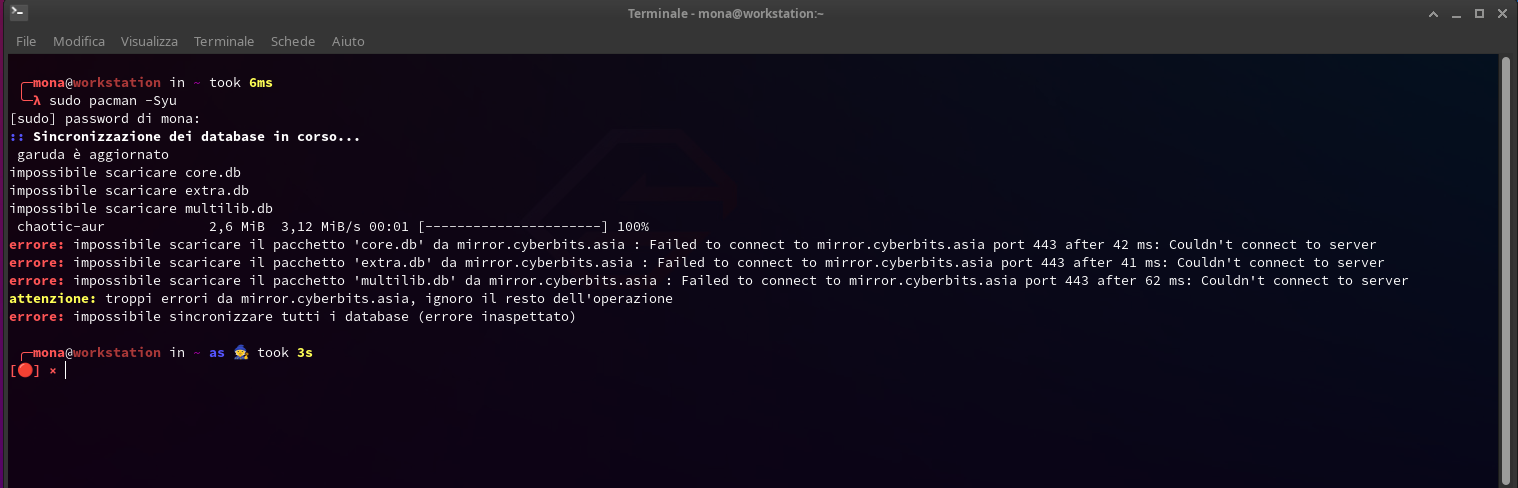The width and height of the screenshot is (1518, 488).
Task: Open the Terminale menu
Action: click(224, 41)
